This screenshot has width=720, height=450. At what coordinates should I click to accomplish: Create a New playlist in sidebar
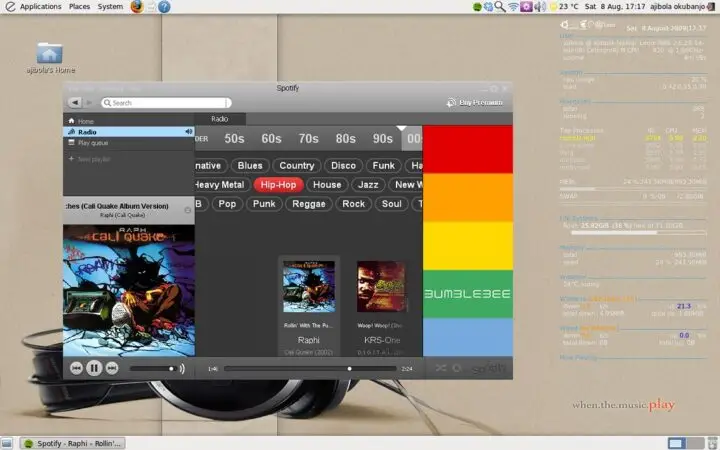pos(90,159)
